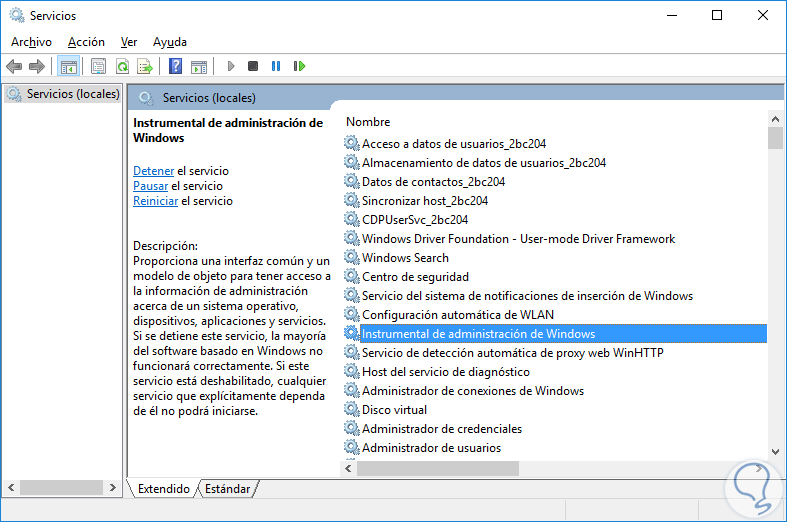The height and width of the screenshot is (522, 787).
Task: Click the services list scroll up arrow
Action: pos(775,119)
